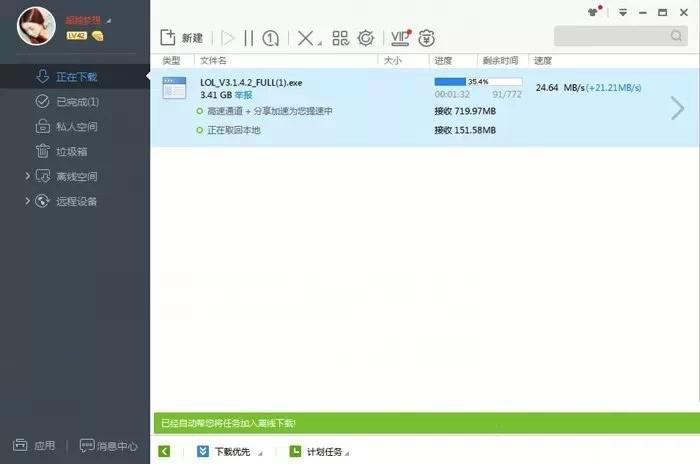The width and height of the screenshot is (700, 464).
Task: Open 私人空间 in the sidebar
Action: [x=75, y=127]
